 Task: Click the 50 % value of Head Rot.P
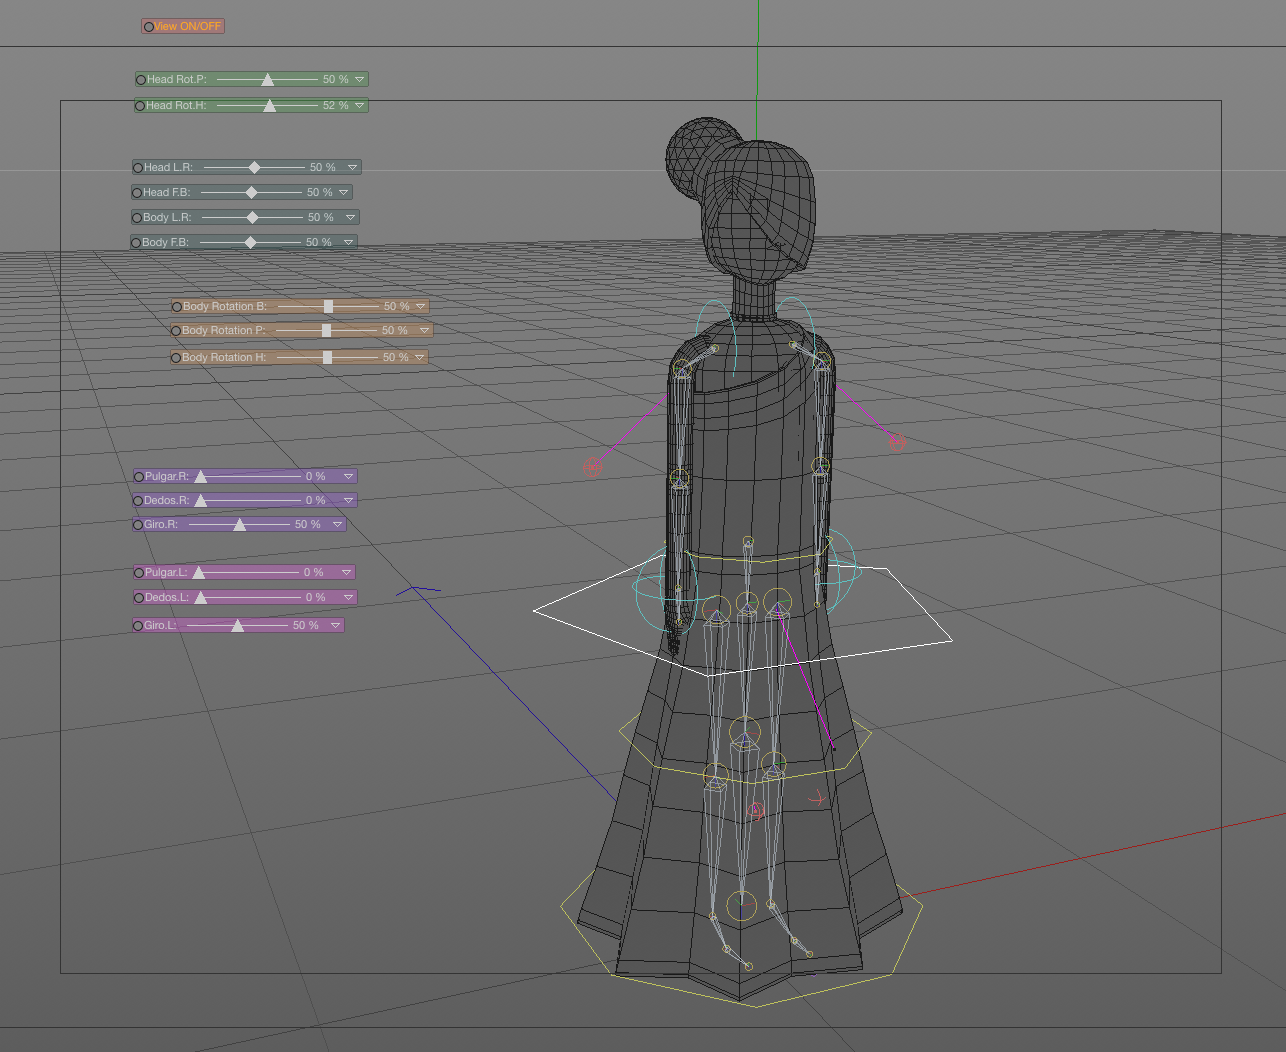tap(336, 79)
